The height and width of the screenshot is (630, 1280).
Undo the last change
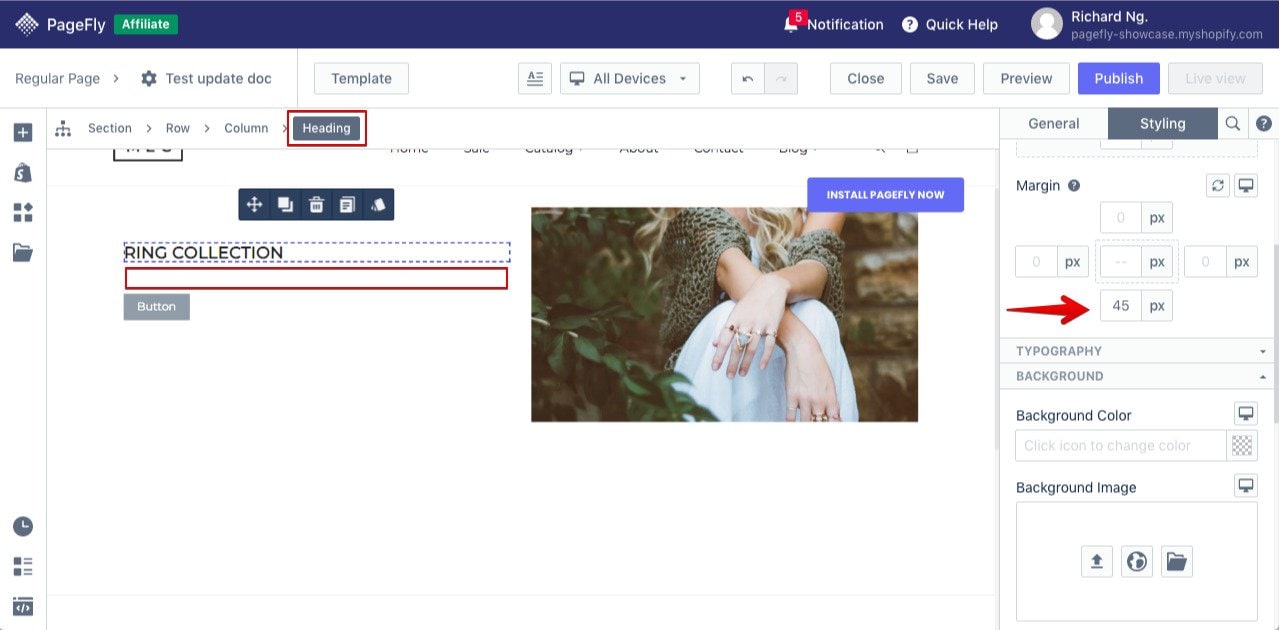(748, 78)
